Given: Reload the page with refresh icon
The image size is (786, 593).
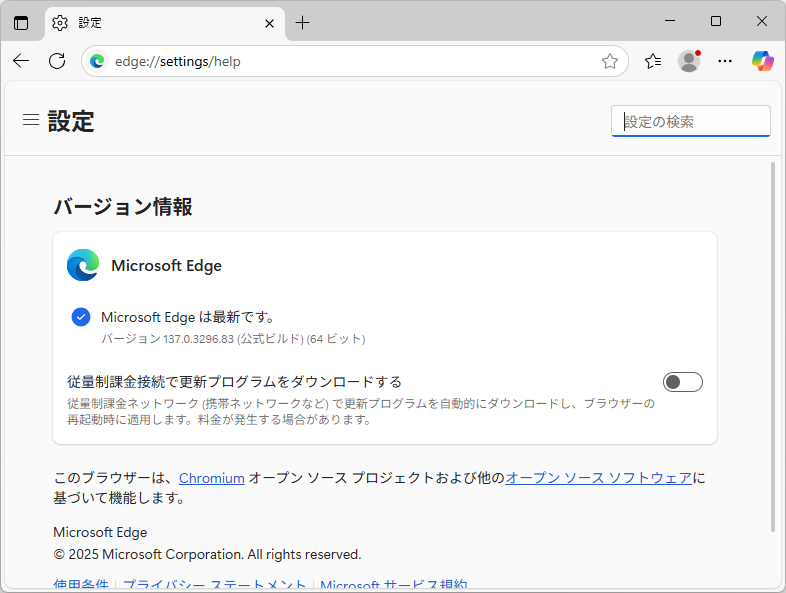Looking at the screenshot, I should [x=57, y=61].
